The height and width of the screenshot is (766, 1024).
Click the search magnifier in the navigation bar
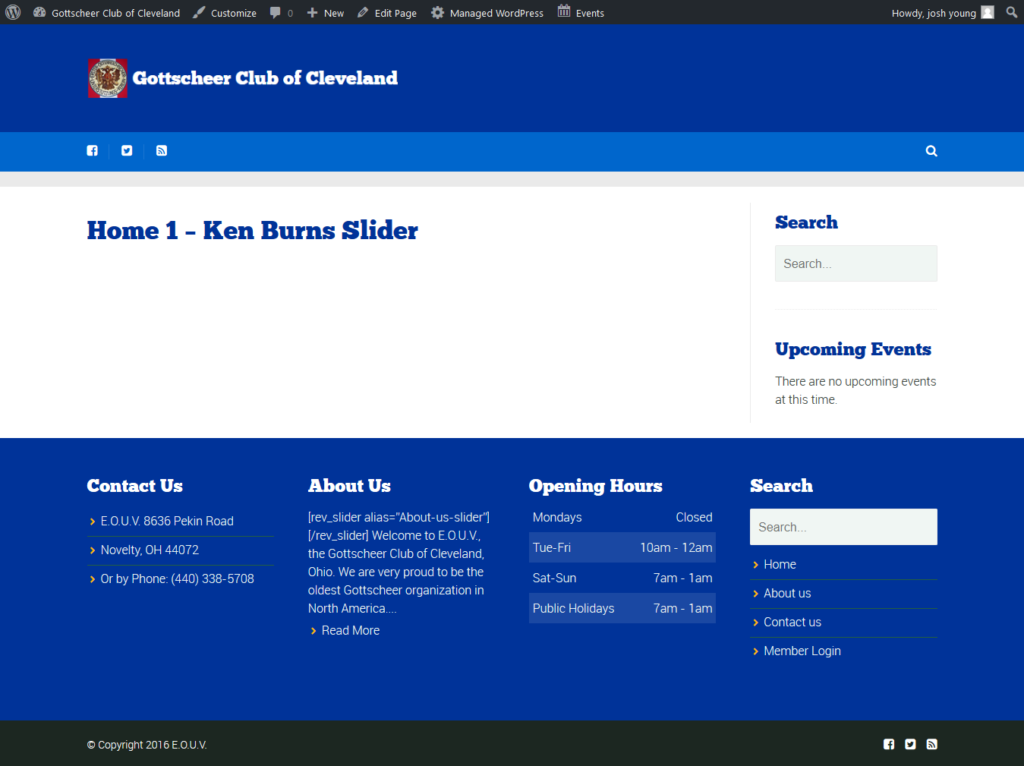pyautogui.click(x=931, y=151)
